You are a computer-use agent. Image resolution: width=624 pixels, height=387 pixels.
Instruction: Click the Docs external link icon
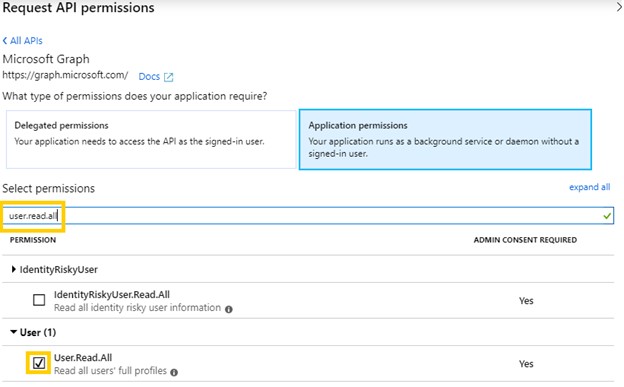coord(169,77)
